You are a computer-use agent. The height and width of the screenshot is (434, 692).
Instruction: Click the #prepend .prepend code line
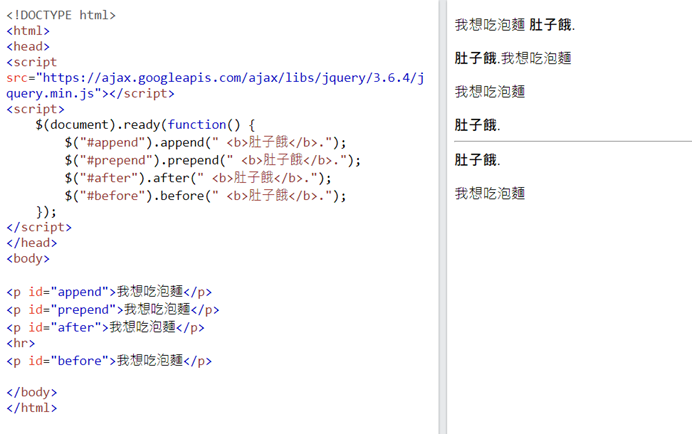coord(213,160)
